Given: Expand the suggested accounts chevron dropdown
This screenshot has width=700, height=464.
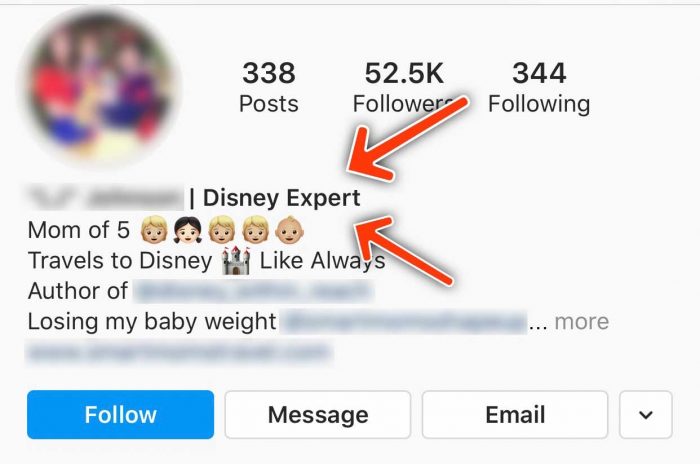Looking at the screenshot, I should click(646, 414).
